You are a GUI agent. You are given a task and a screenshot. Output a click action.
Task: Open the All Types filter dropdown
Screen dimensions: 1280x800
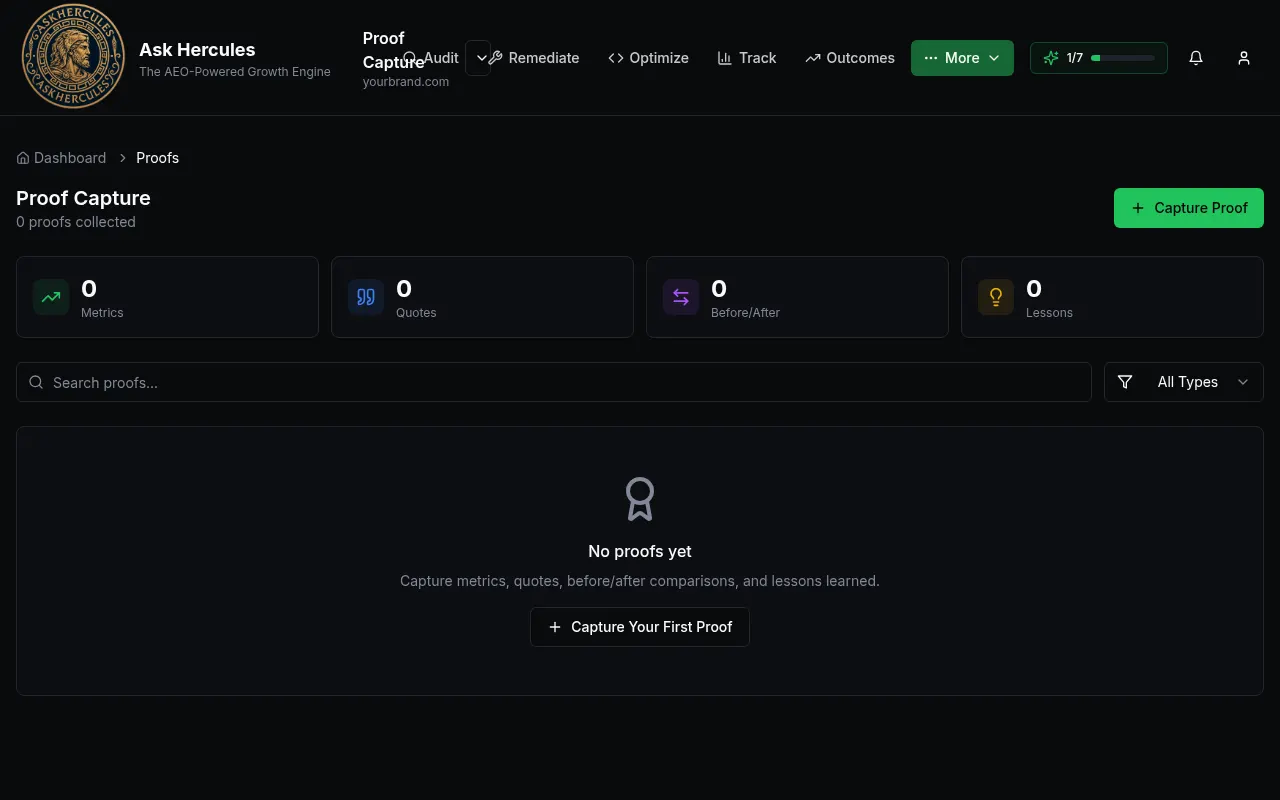pyautogui.click(x=1184, y=382)
